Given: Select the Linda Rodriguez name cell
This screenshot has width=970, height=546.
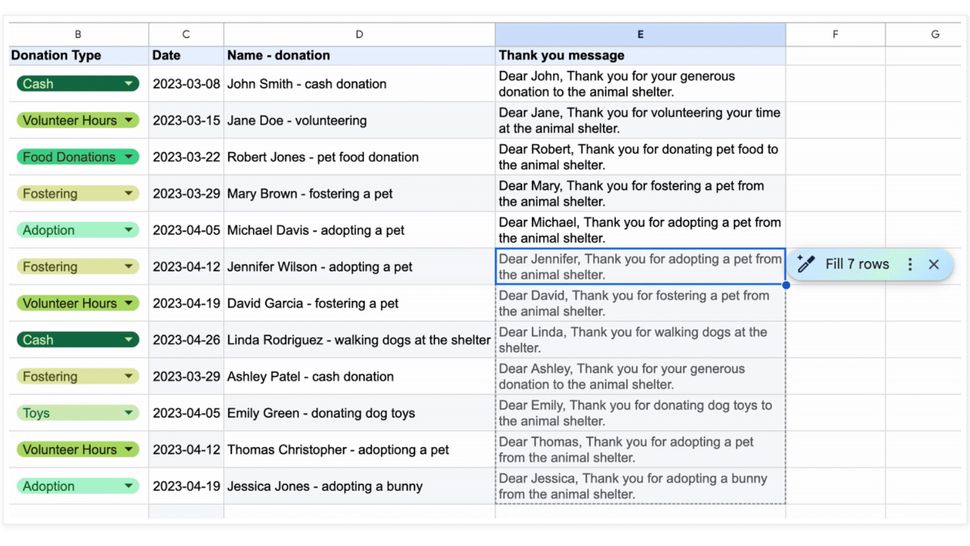Looking at the screenshot, I should coord(359,340).
